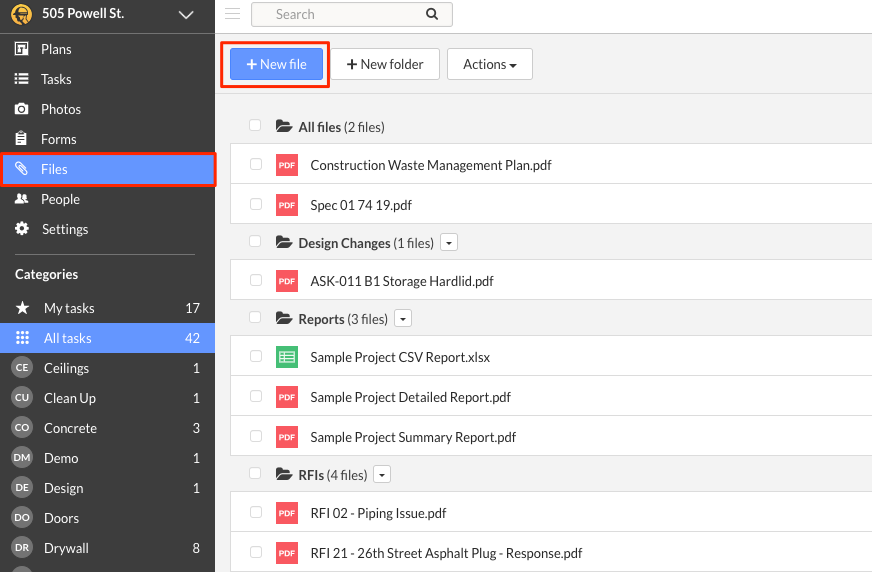Click the Forms clipboard icon
This screenshot has width=872, height=572.
click(x=21, y=138)
